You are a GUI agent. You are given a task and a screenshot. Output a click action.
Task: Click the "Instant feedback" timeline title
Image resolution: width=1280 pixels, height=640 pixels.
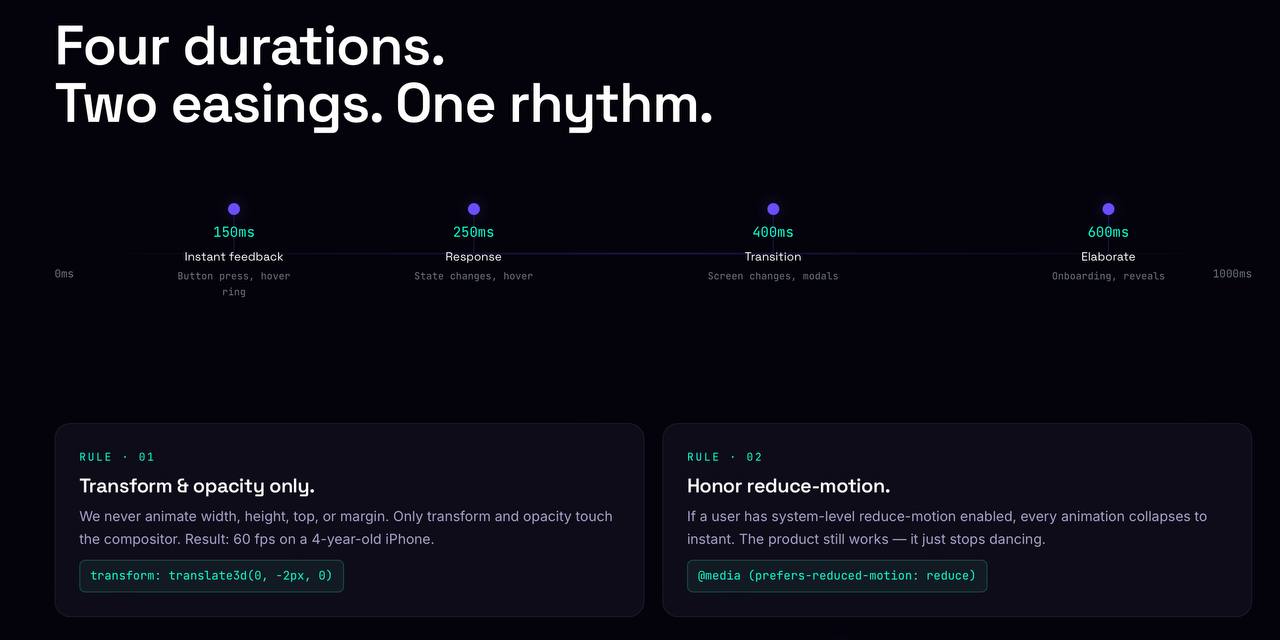[234, 257]
